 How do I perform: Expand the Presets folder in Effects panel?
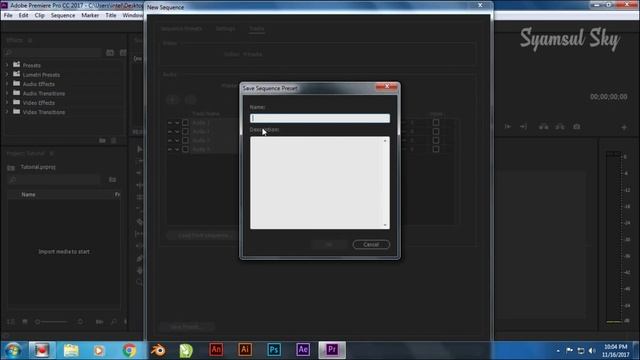[x=7, y=65]
